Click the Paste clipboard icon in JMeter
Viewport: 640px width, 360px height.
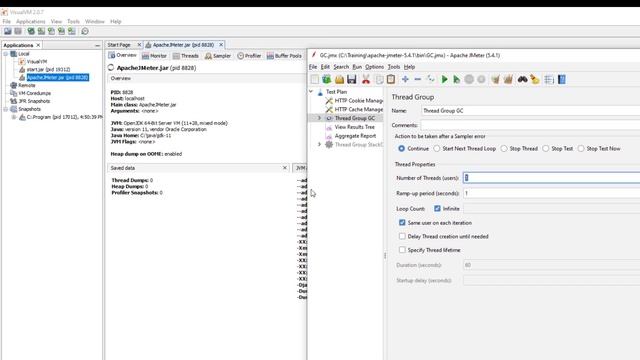pyautogui.click(x=391, y=80)
